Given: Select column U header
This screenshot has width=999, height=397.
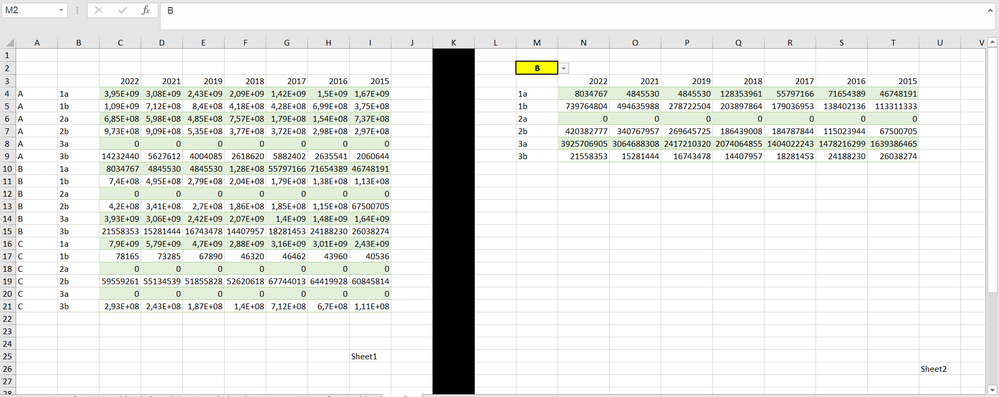Looking at the screenshot, I should [x=940, y=43].
